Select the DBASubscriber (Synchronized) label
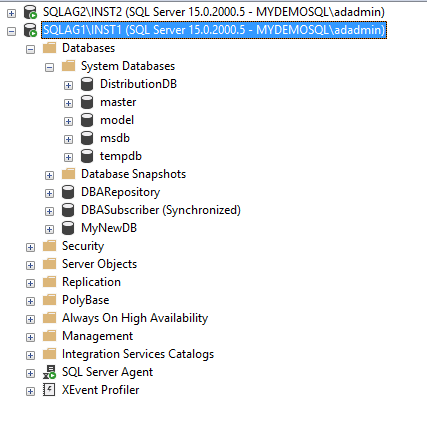This screenshot has height=422, width=427. click(161, 210)
